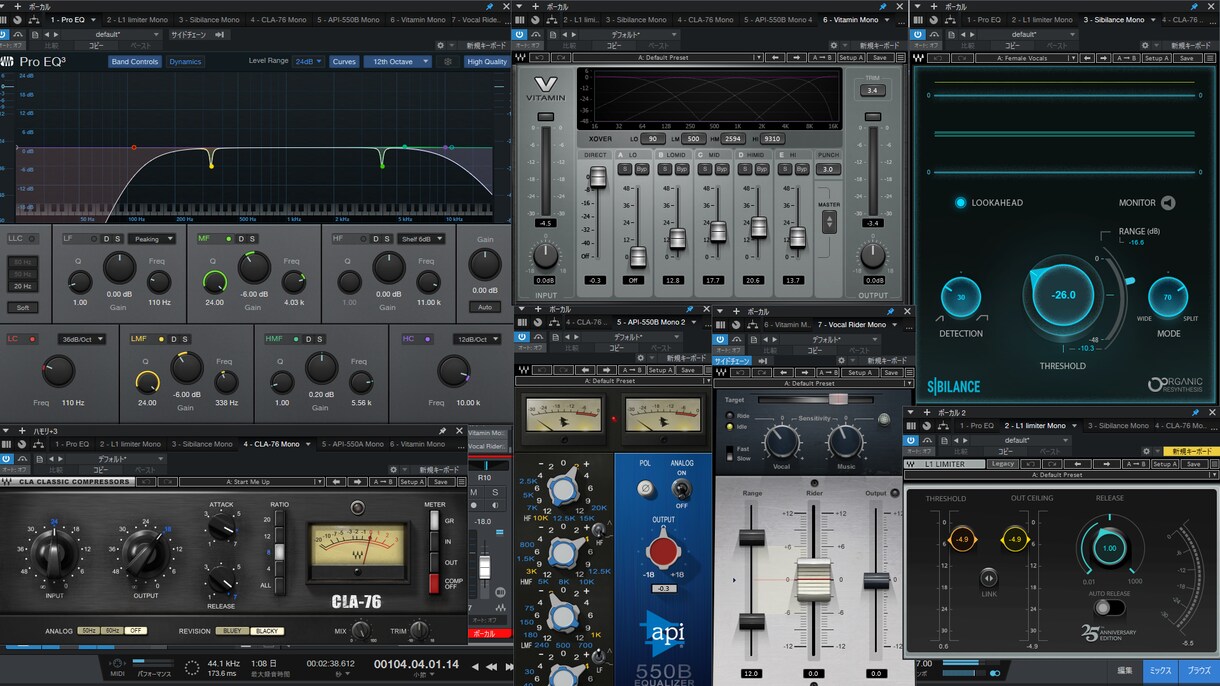
Task: Open the ミックス tab at bottom right
Action: point(1160,670)
